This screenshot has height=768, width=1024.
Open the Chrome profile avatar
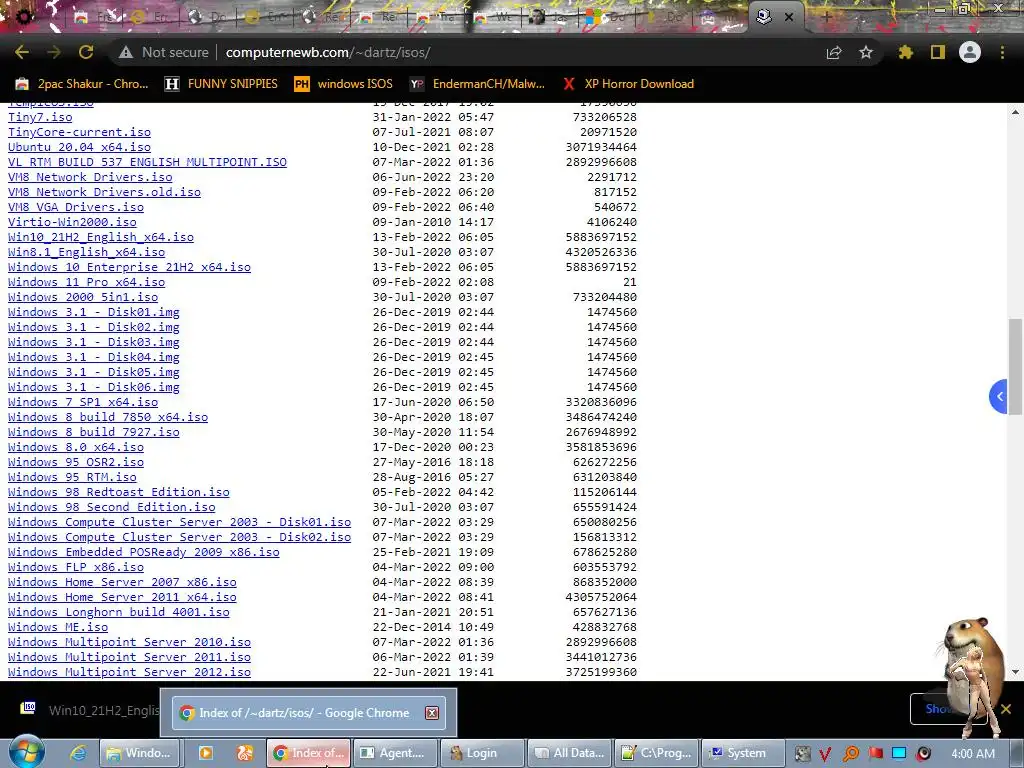point(970,52)
